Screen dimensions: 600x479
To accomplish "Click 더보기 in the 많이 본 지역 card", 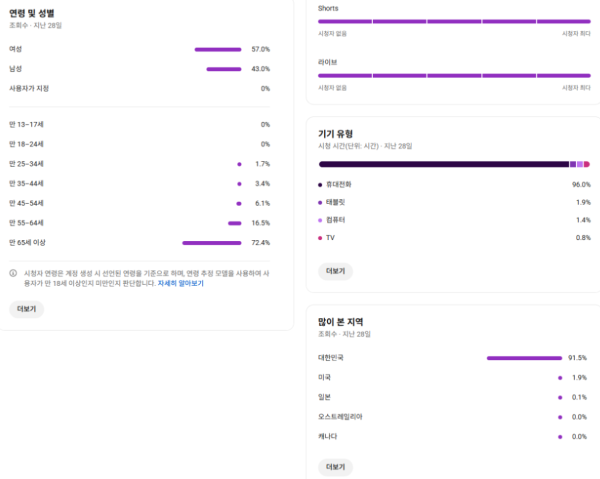I will [335, 467].
